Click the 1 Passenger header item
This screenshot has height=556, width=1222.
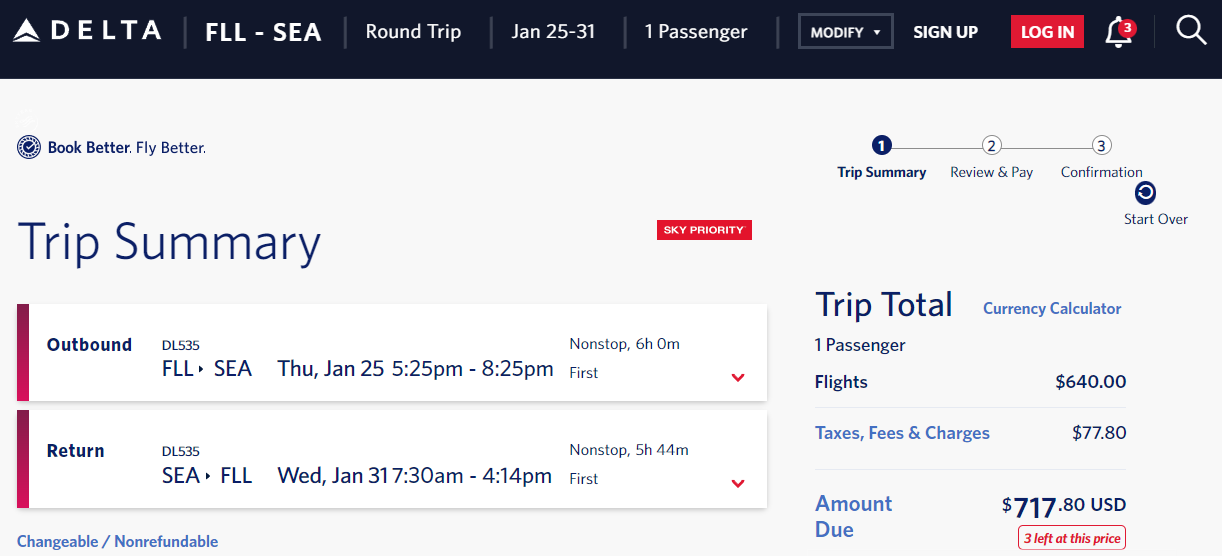696,32
